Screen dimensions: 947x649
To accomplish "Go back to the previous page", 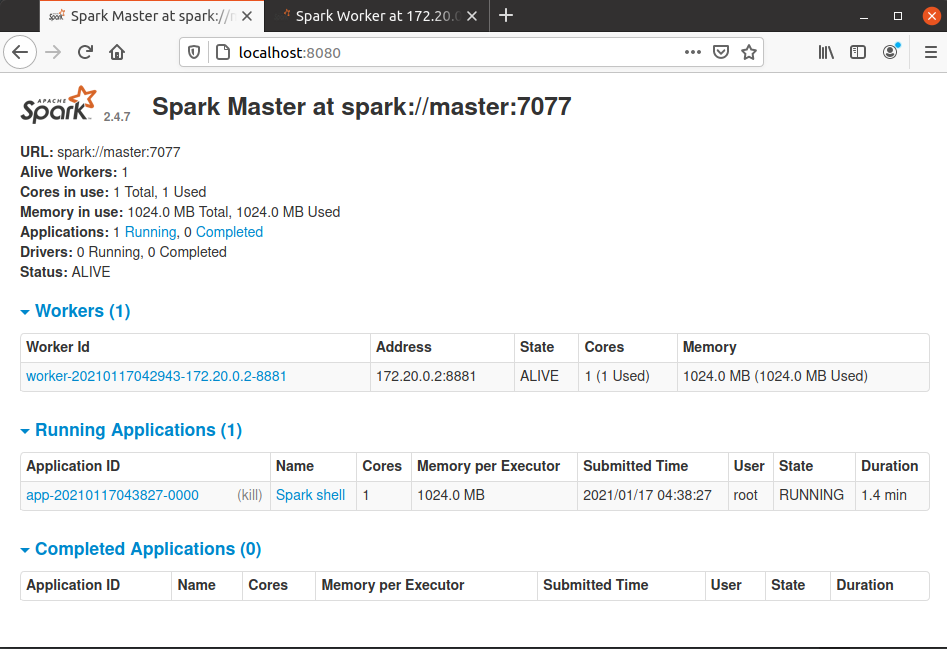I will click(x=20, y=53).
